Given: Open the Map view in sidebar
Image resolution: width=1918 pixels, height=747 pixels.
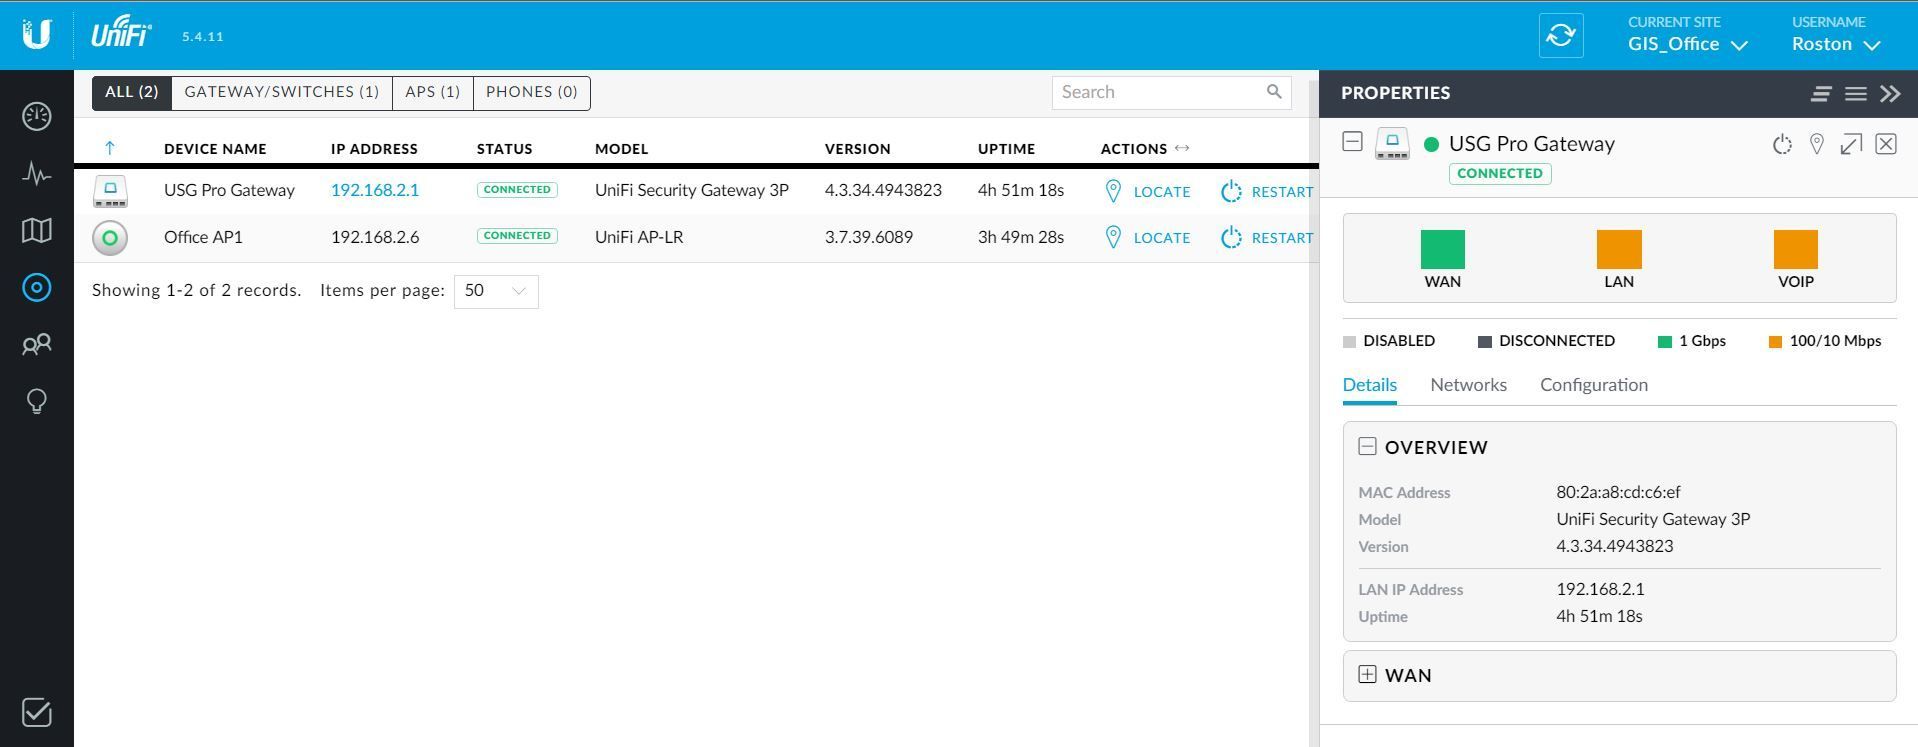Looking at the screenshot, I should (37, 231).
